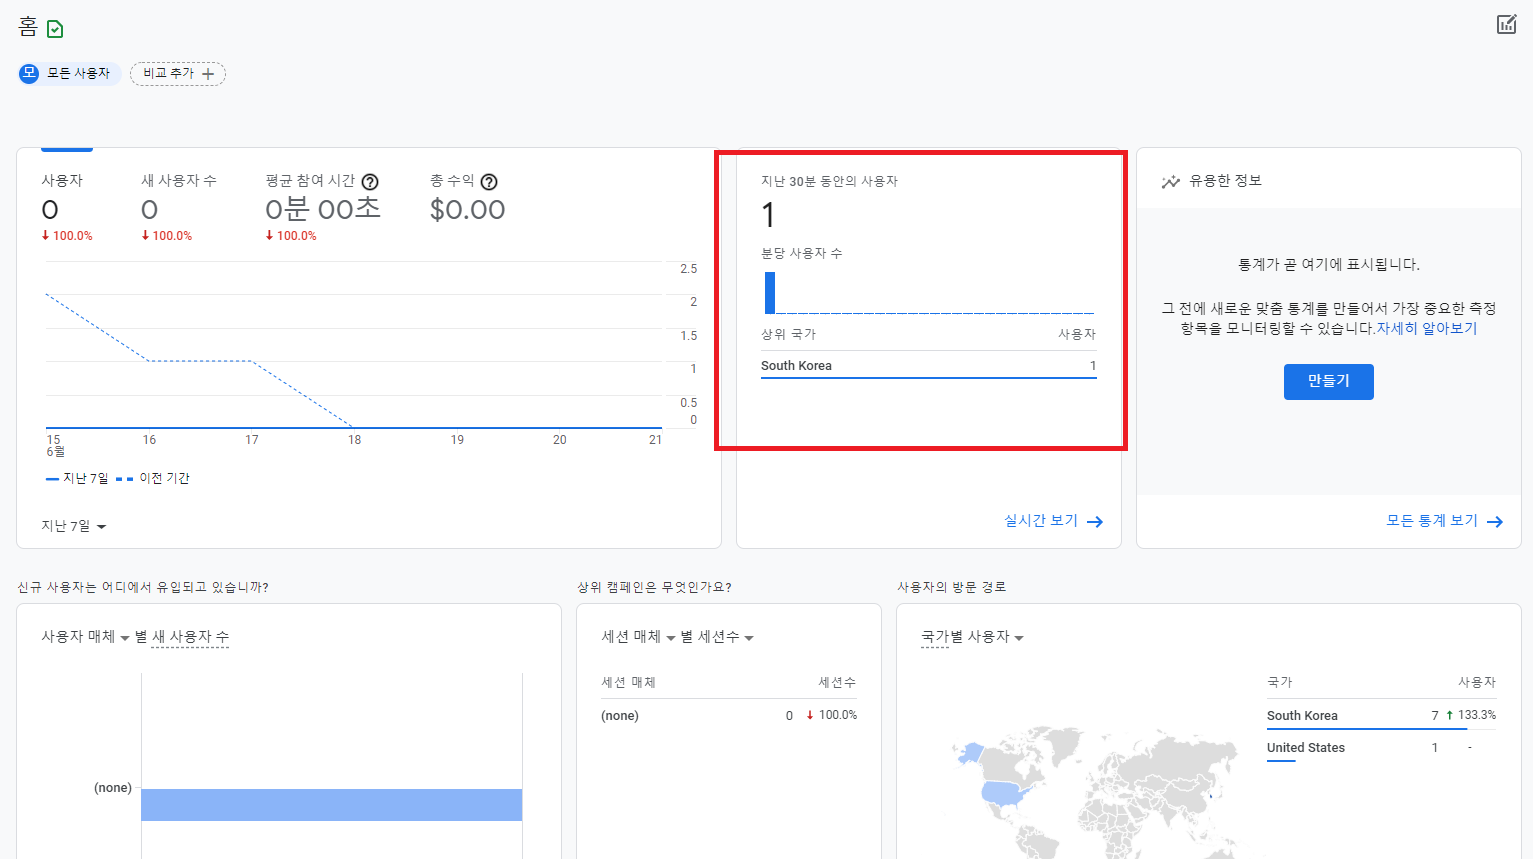Click the 모든 통계 보기 link

(1432, 521)
